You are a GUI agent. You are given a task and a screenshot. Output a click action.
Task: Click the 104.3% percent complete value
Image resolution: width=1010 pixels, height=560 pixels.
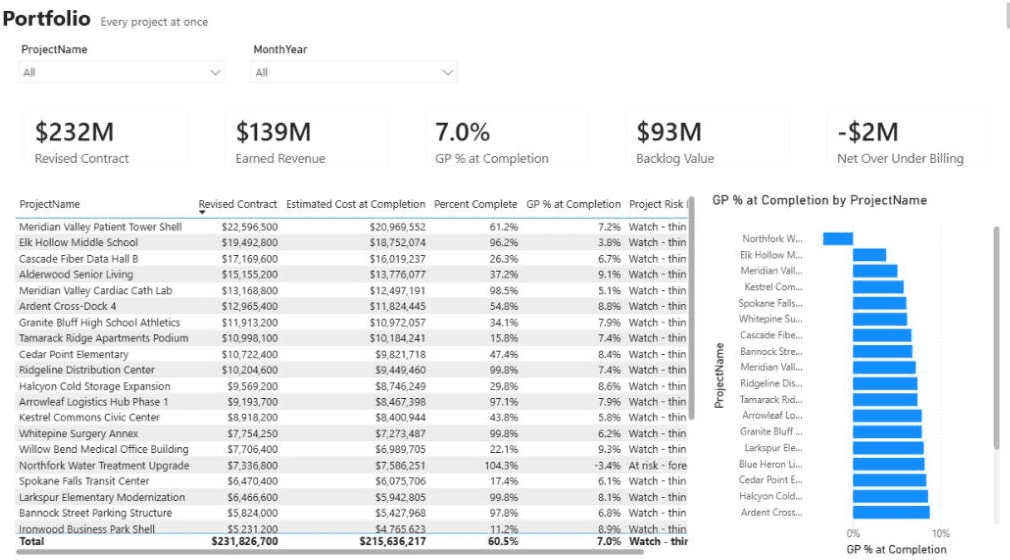point(501,465)
